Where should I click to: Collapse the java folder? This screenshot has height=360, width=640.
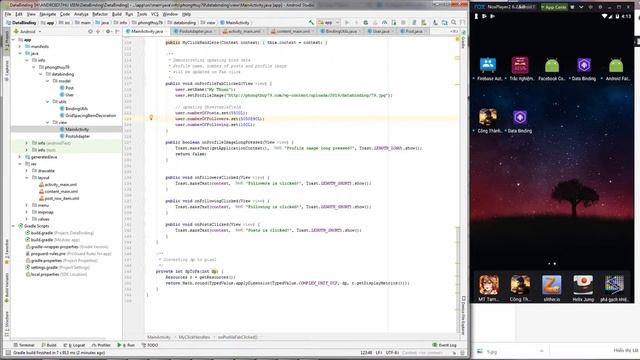pyautogui.click(x=20, y=53)
